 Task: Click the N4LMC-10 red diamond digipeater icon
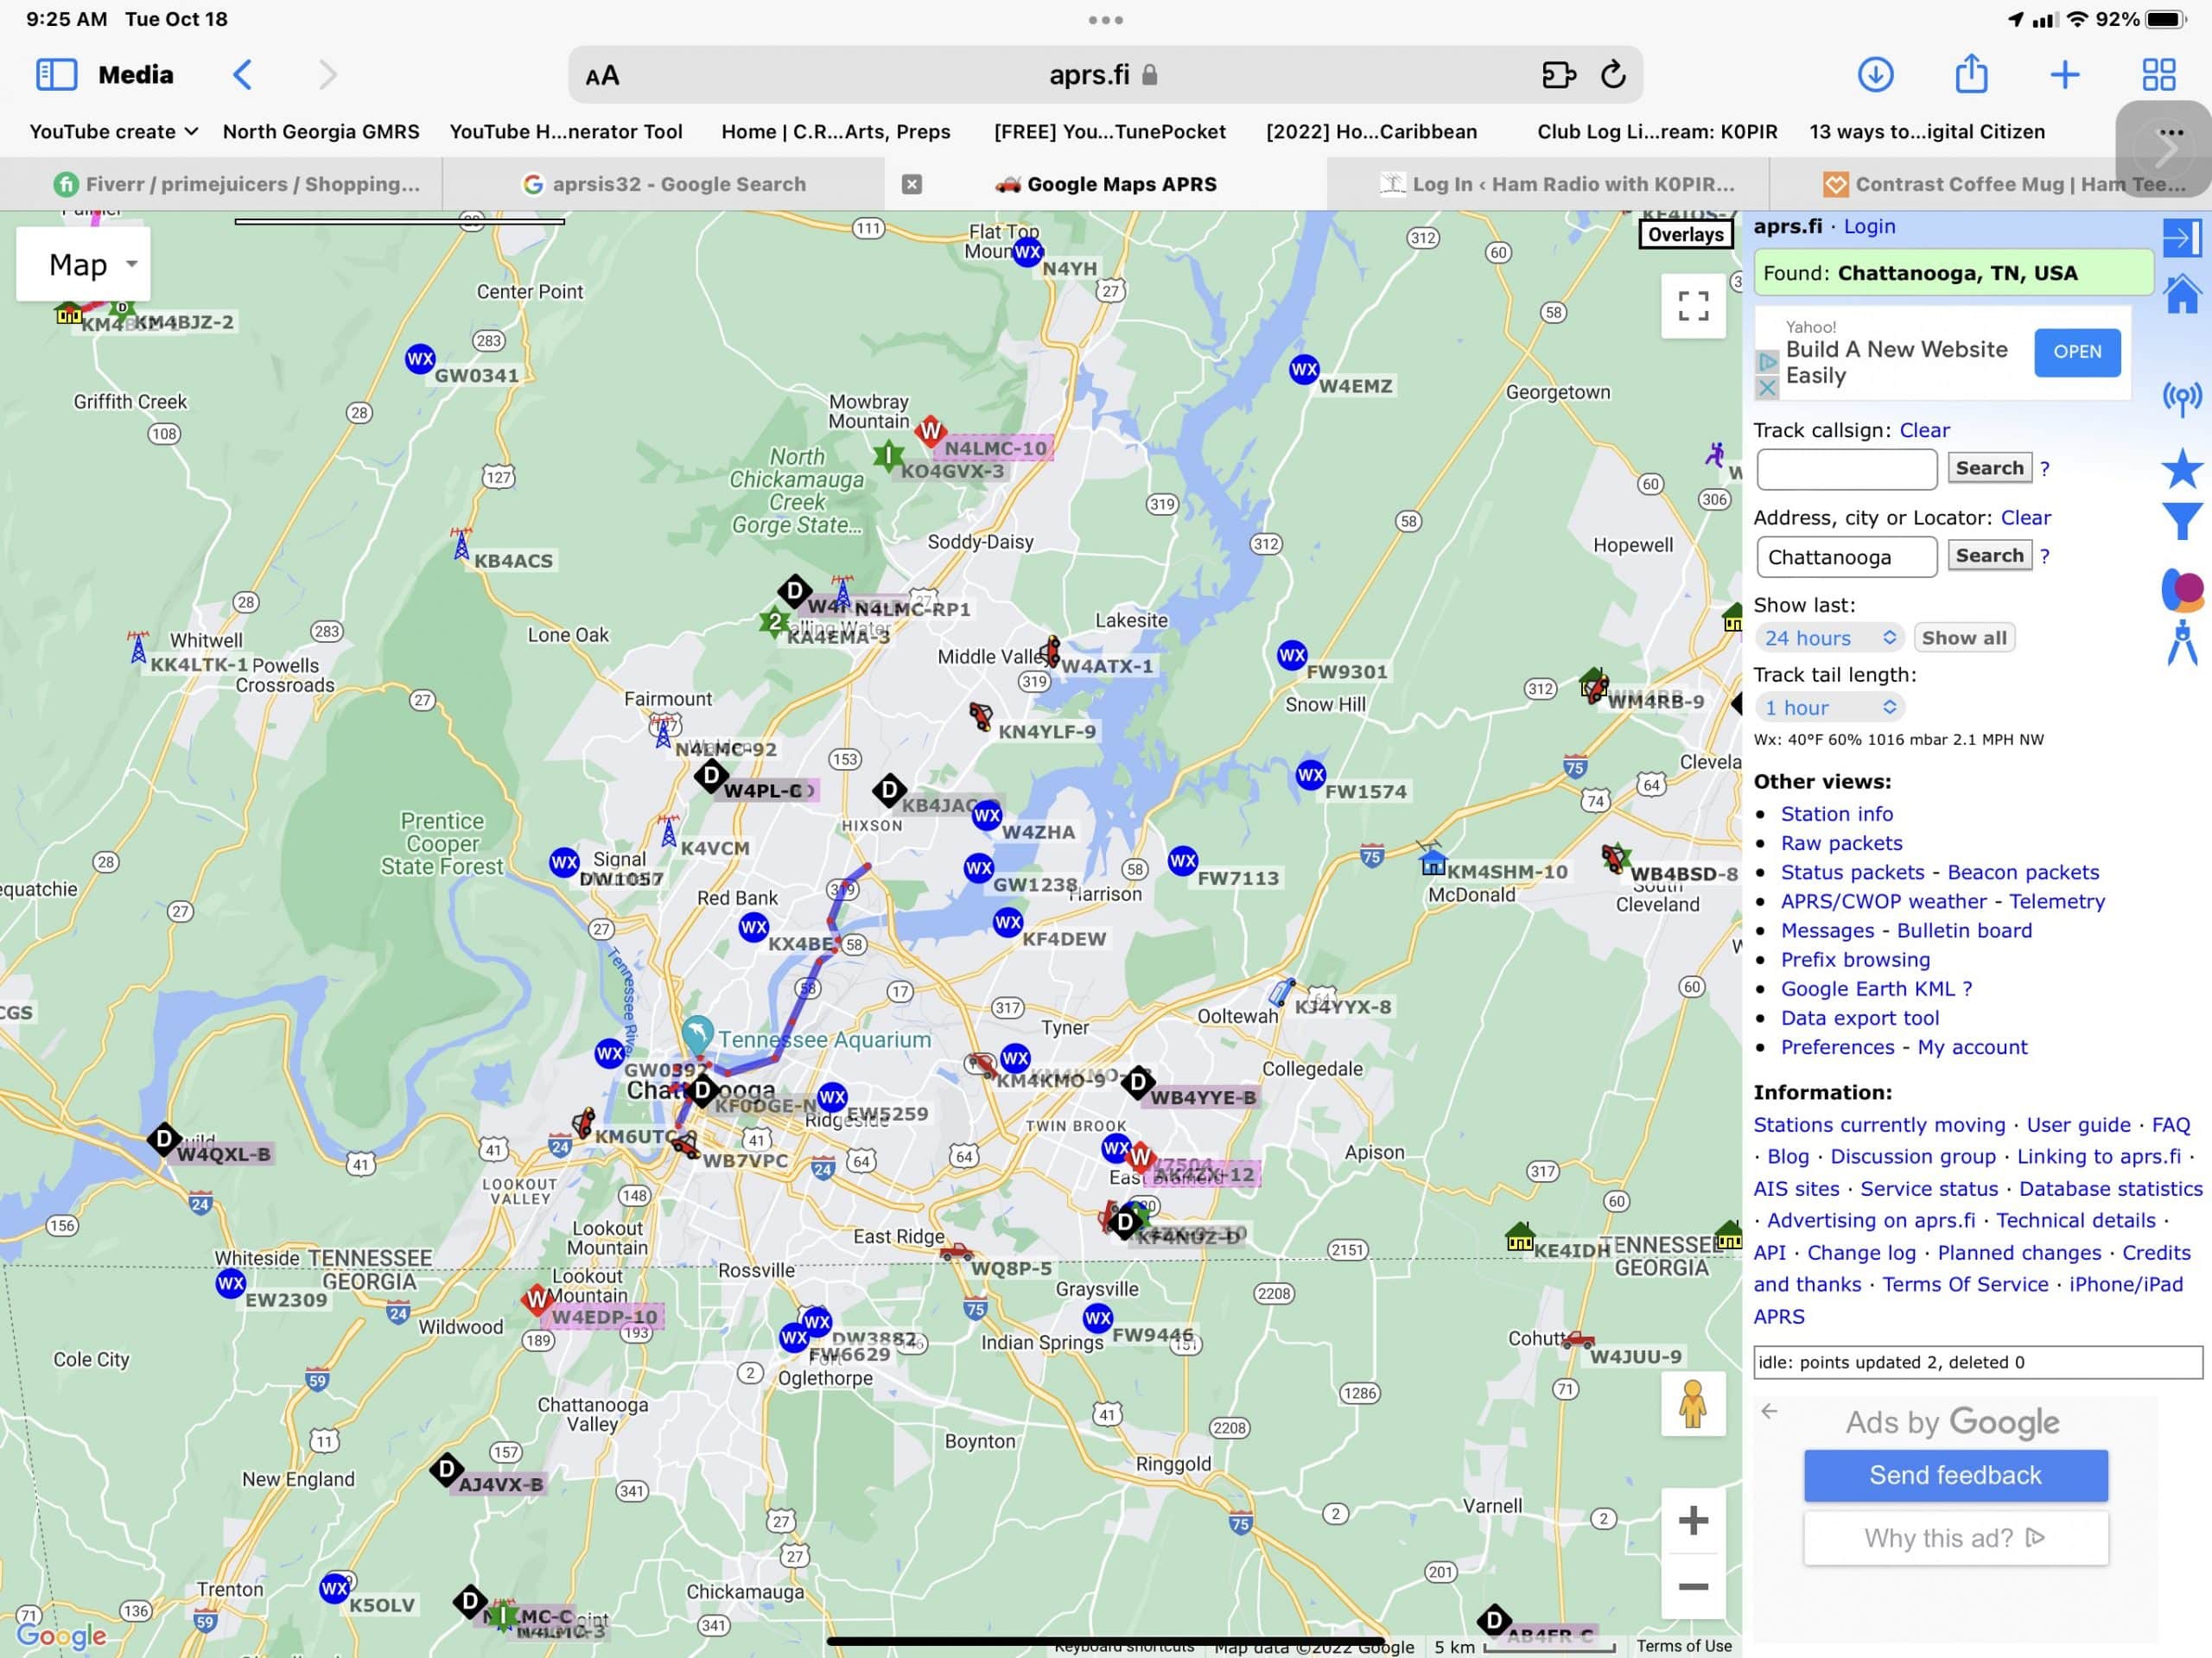(930, 431)
